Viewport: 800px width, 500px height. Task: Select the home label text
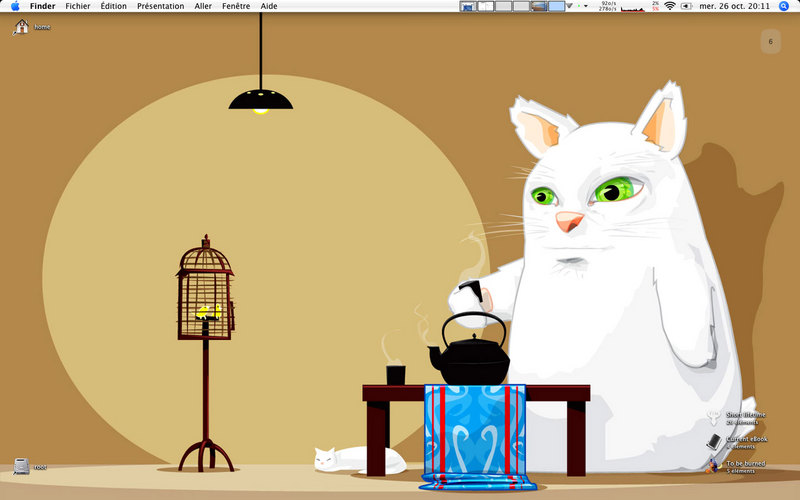(x=42, y=27)
